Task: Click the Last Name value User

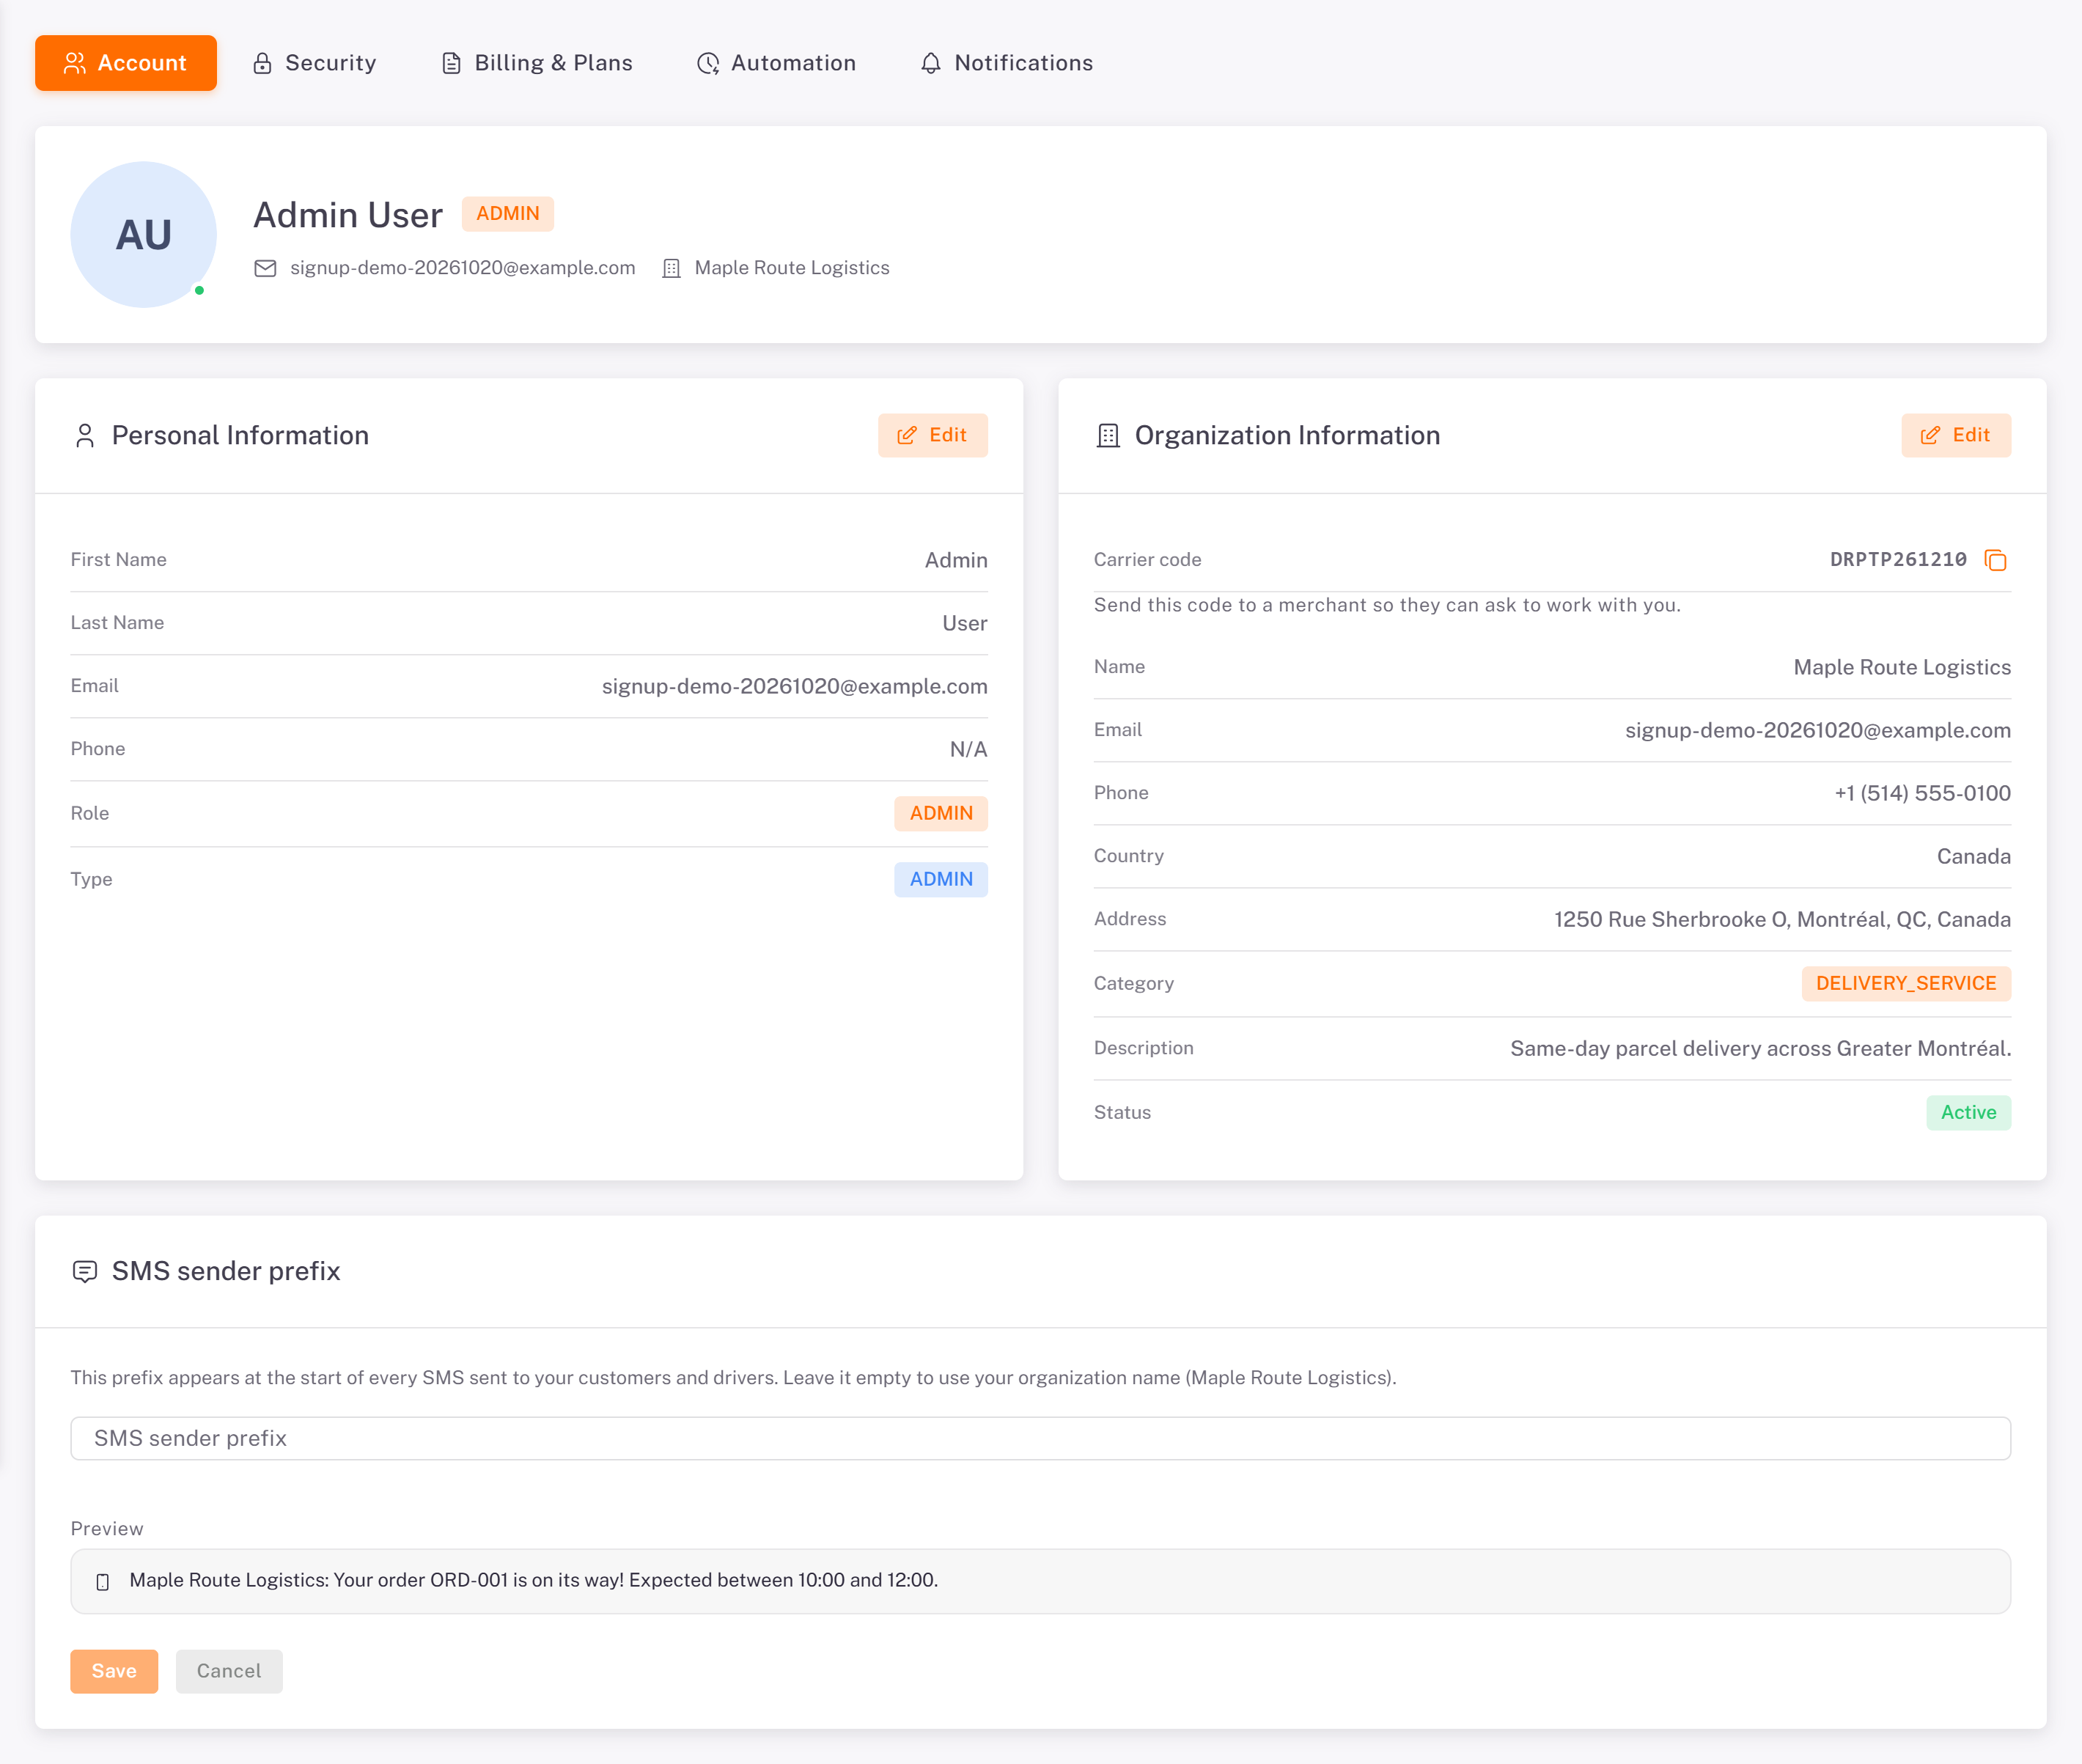Action: point(964,624)
